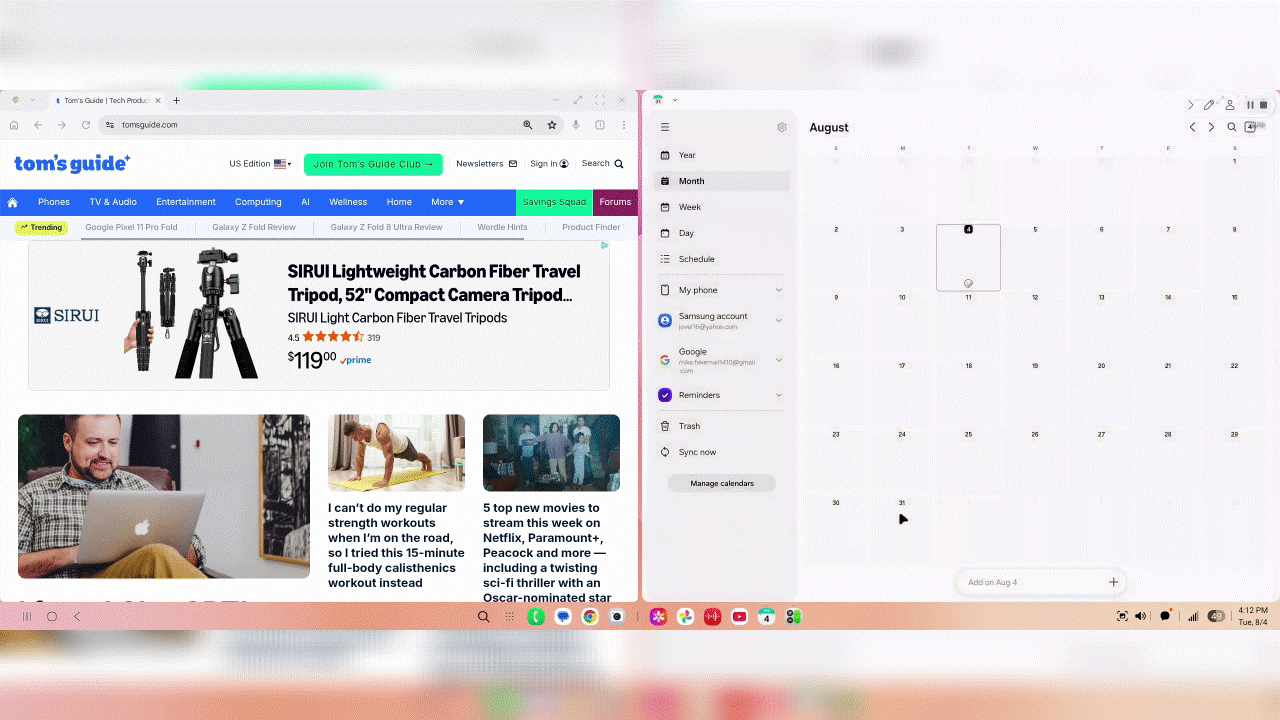Open taskbar search magnifier
1280x720 pixels.
(x=484, y=617)
